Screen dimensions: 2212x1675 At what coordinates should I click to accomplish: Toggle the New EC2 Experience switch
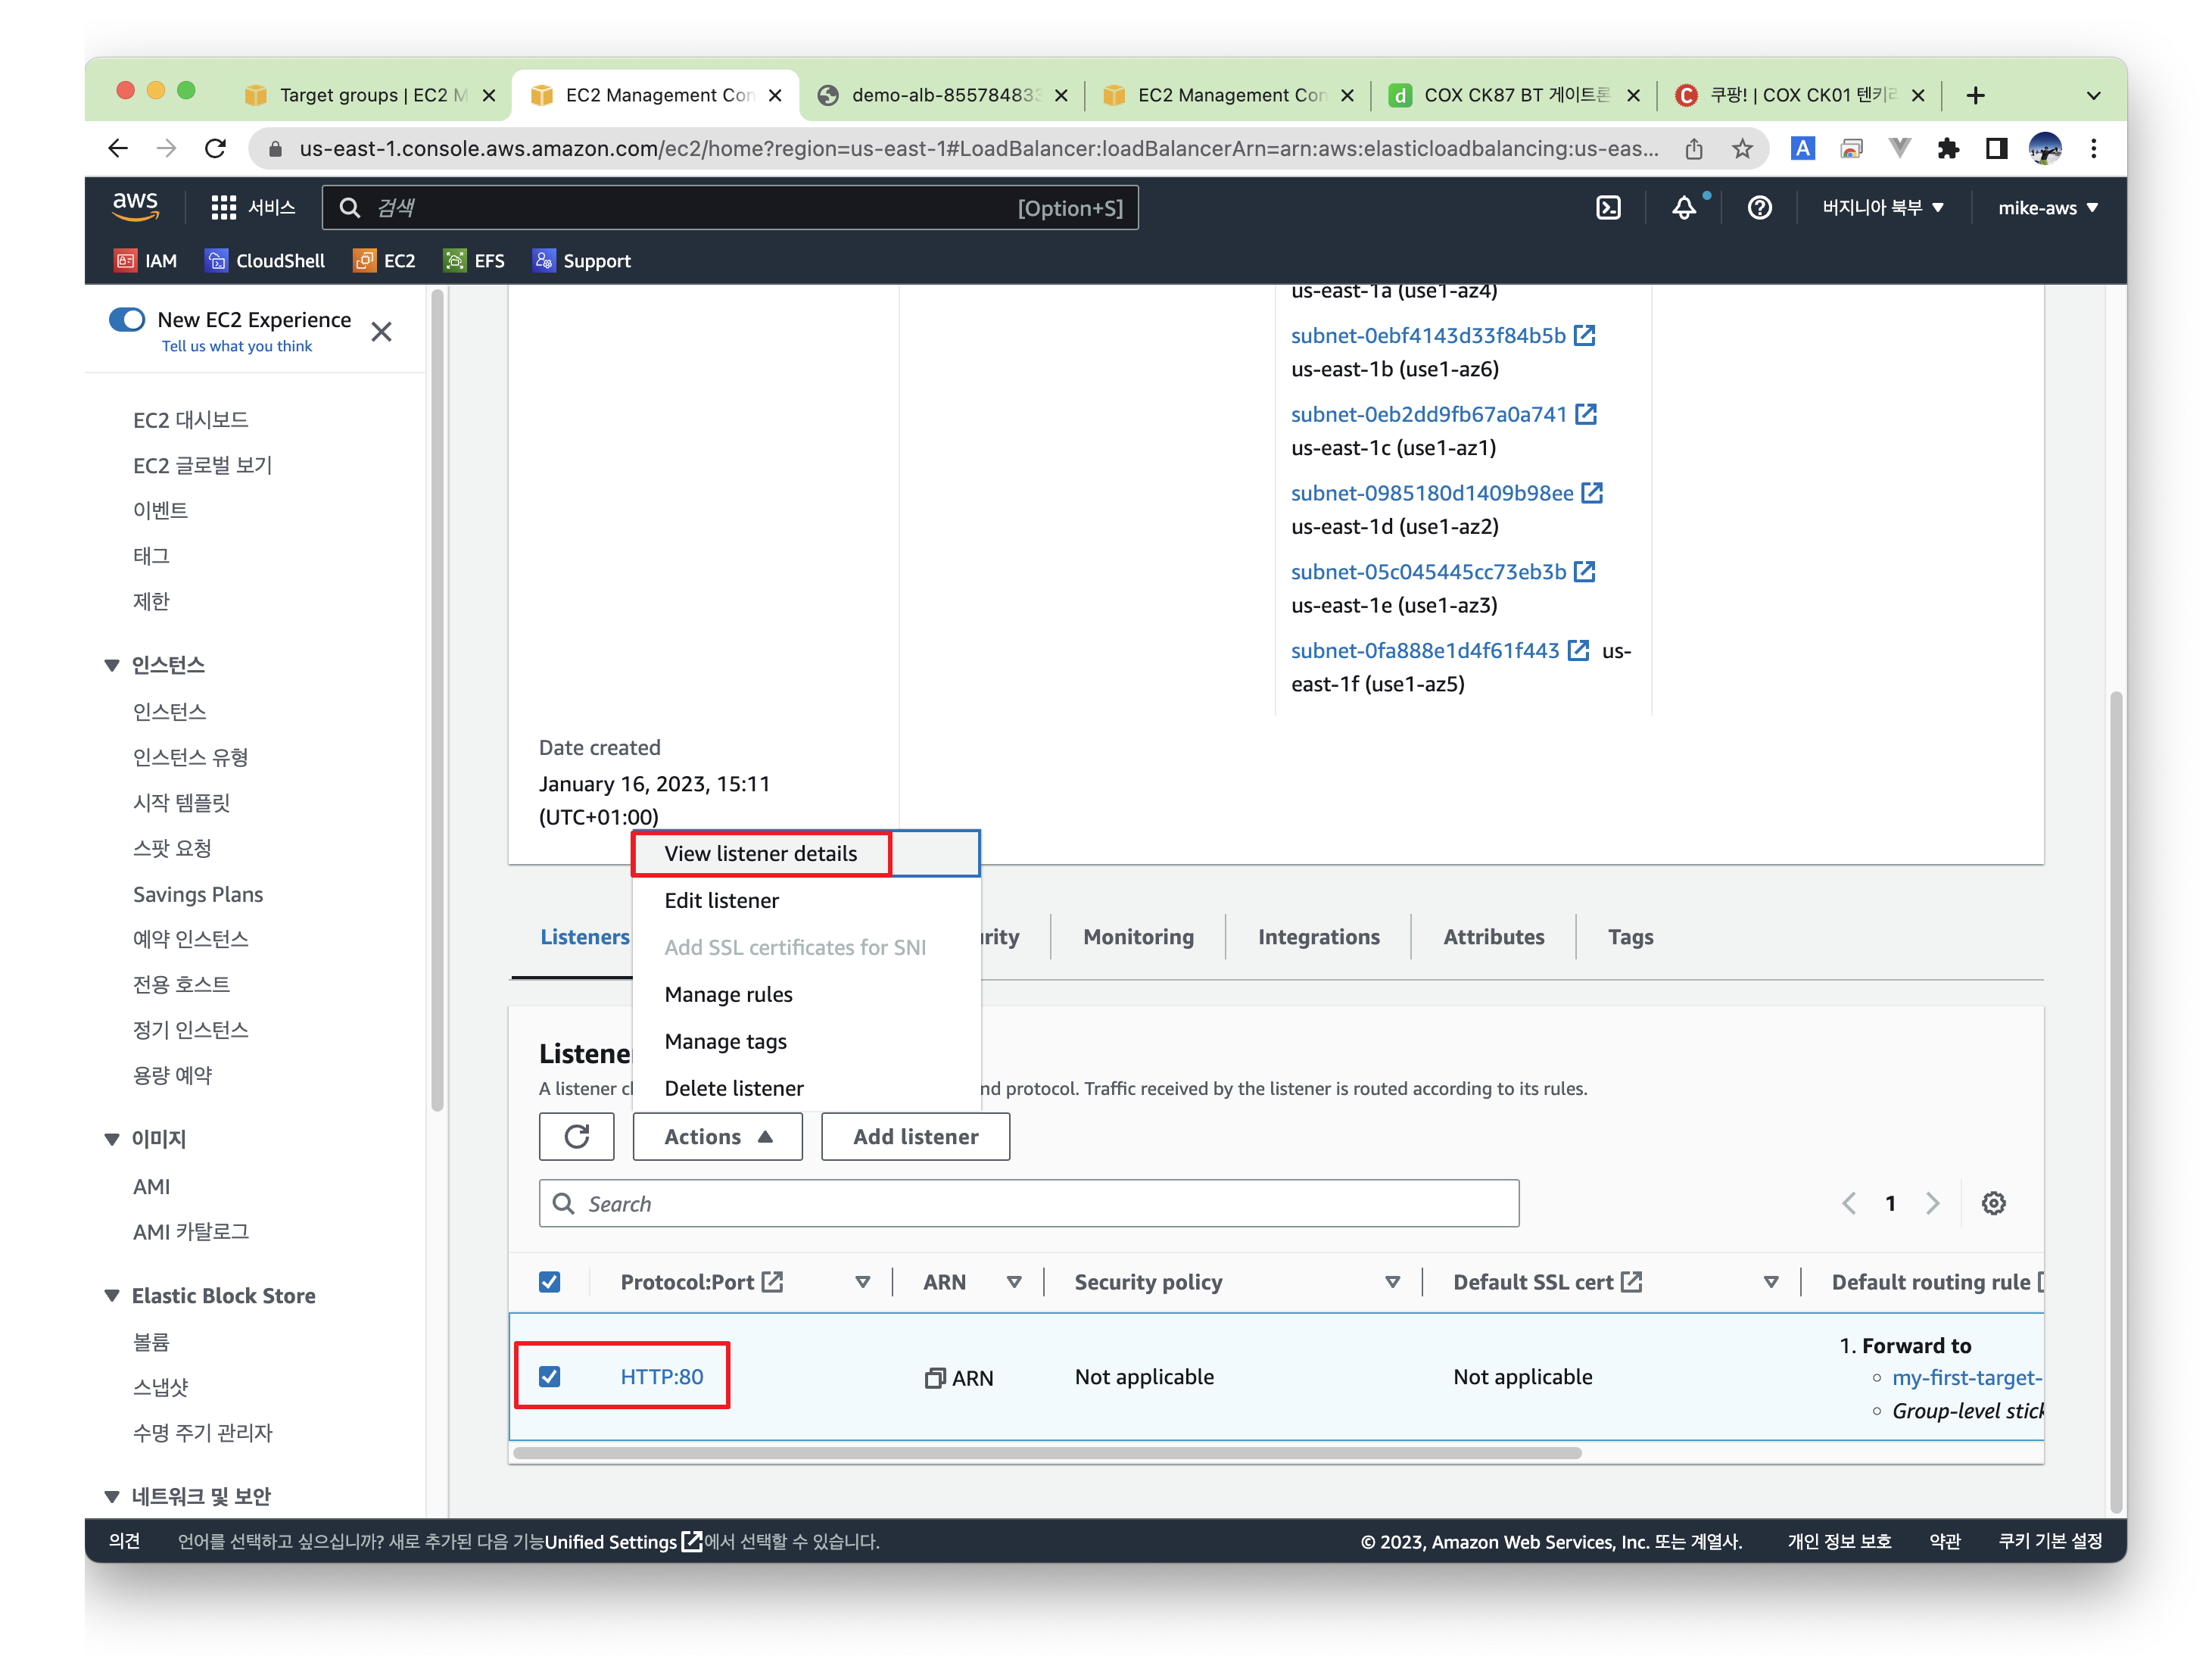pyautogui.click(x=128, y=320)
